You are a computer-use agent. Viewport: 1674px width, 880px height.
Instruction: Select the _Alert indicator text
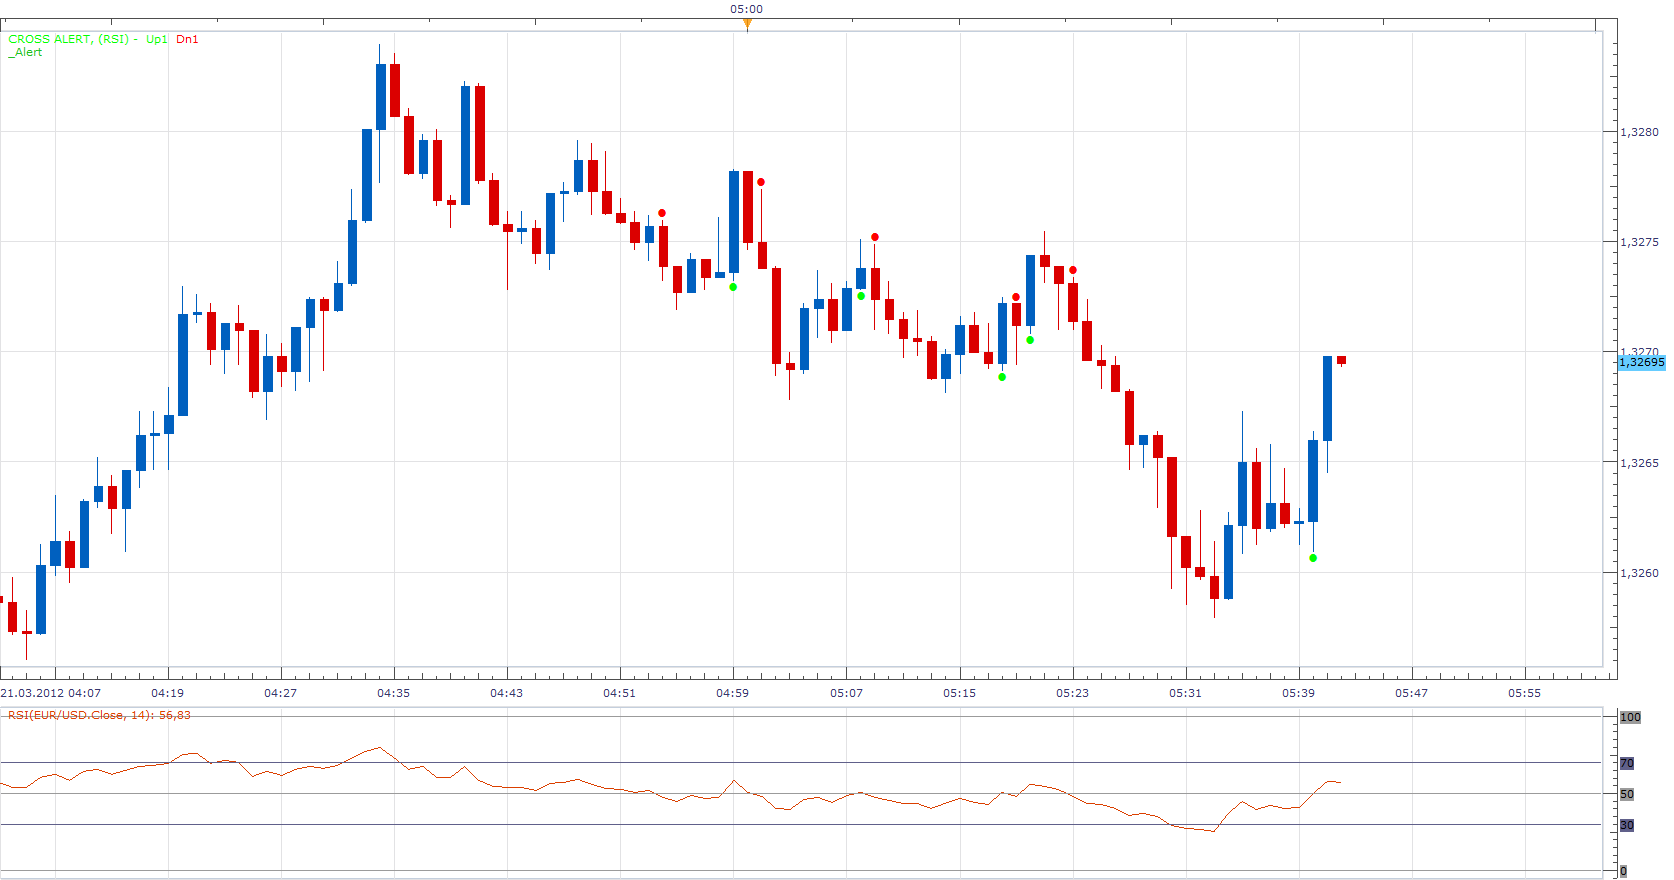pos(26,52)
